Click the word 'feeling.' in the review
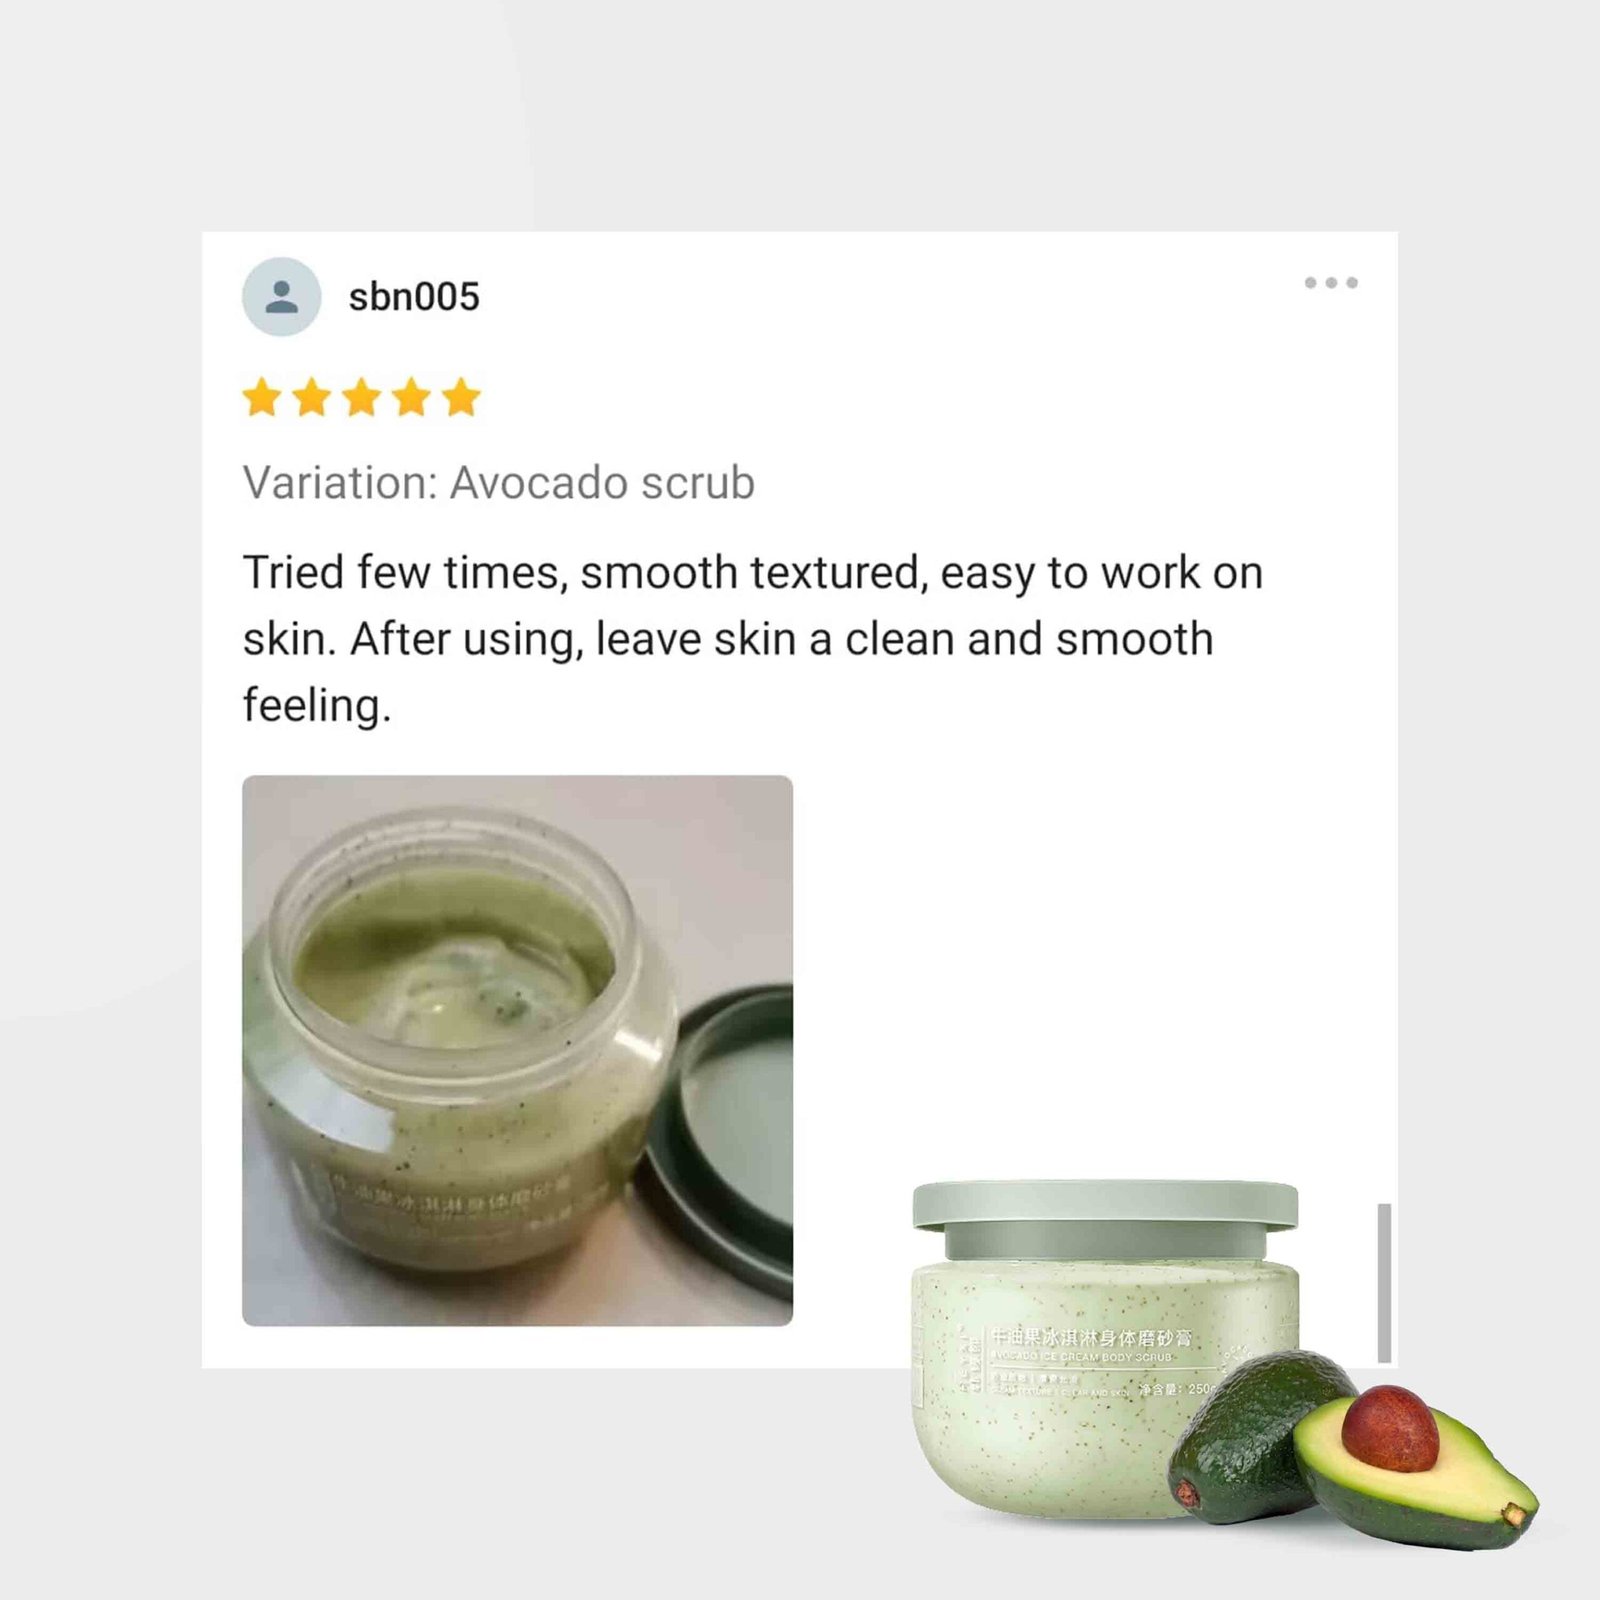This screenshot has height=1600, width=1600. coord(317,705)
